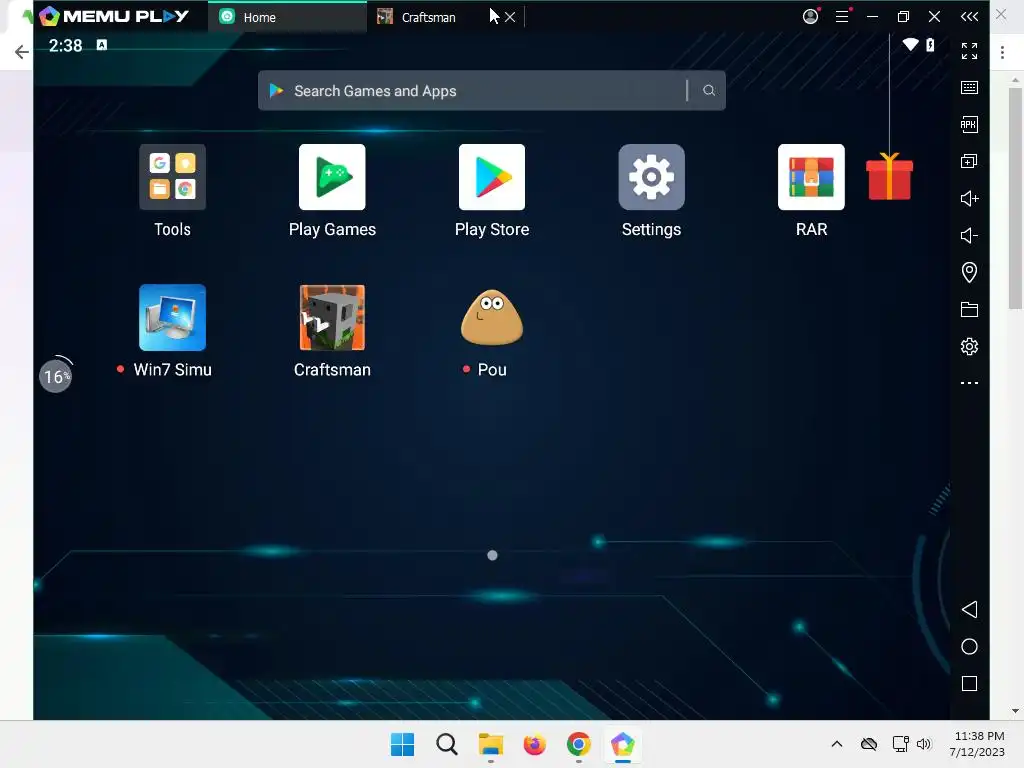Click the cloud sync tray icon
The image size is (1024, 768).
point(869,744)
